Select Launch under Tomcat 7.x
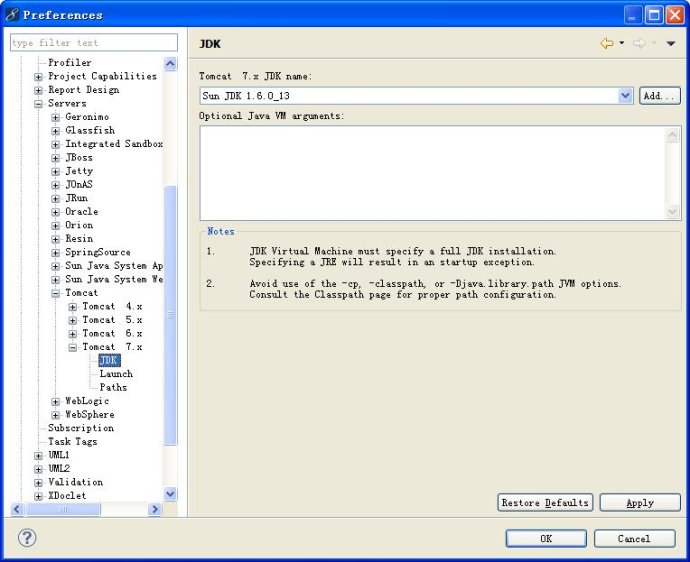The image size is (690, 562). (x=116, y=374)
